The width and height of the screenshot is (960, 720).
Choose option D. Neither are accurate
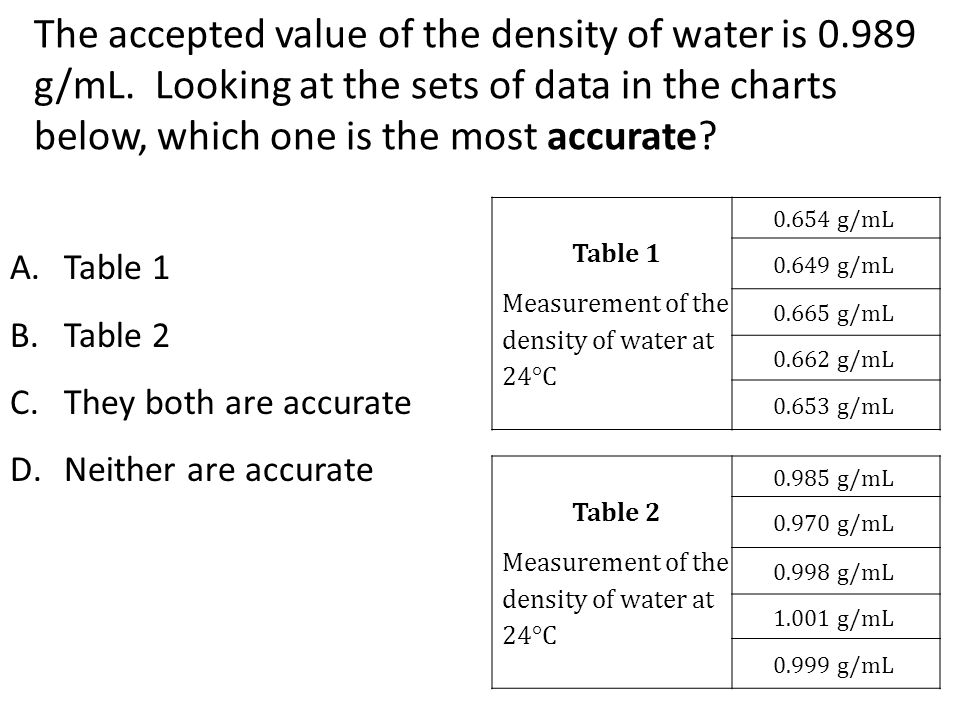click(x=192, y=470)
